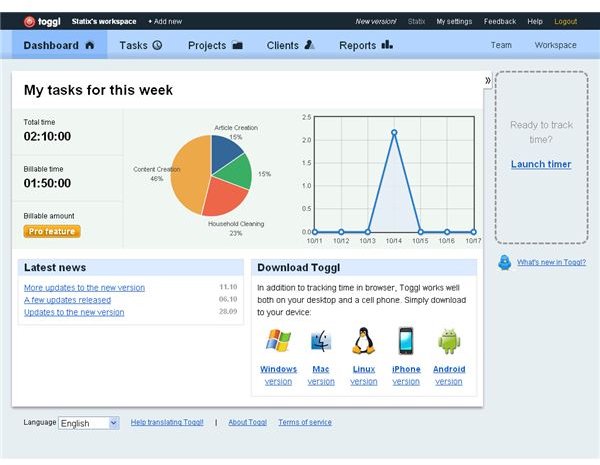Click the New version link

(375, 22)
